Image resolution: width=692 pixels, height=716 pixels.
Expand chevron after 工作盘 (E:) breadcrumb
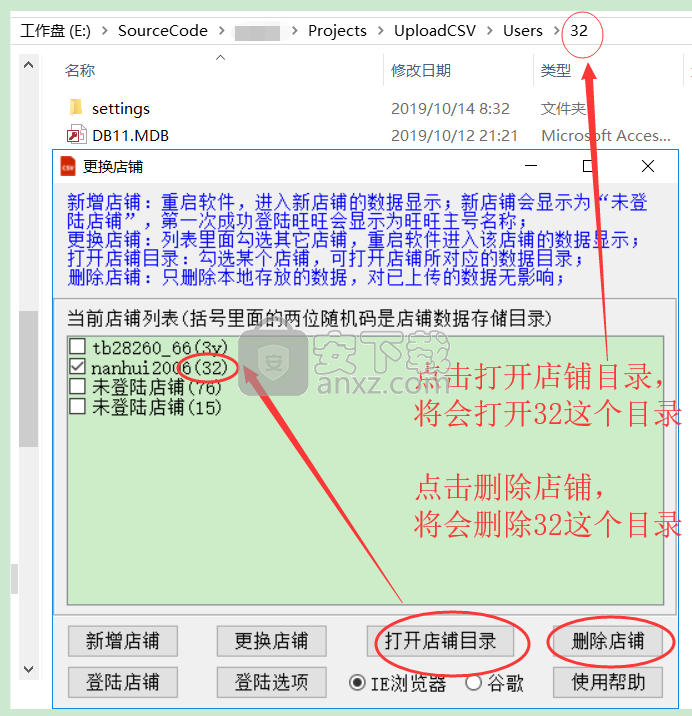(x=105, y=31)
